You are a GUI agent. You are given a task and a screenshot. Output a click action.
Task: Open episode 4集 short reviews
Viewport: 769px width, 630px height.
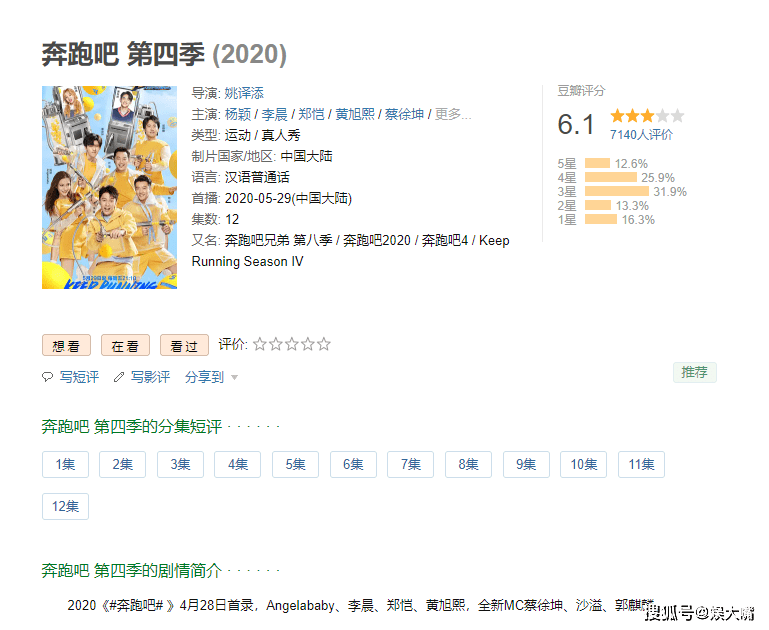coord(237,464)
